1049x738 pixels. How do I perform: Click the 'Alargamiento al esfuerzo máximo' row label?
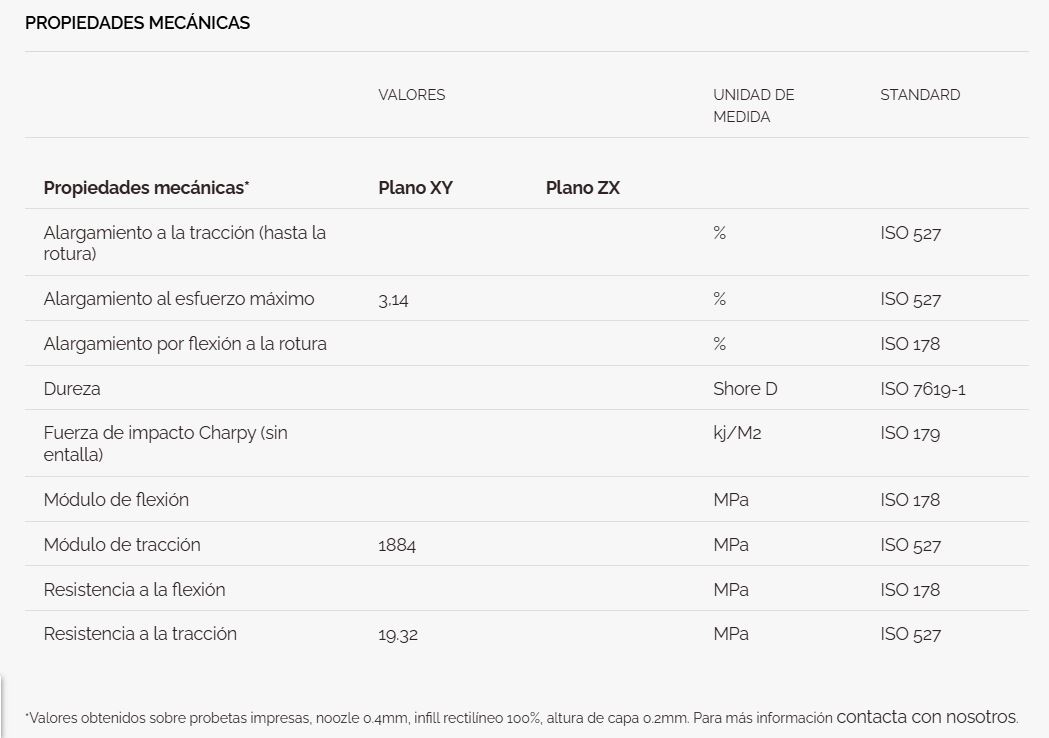pyautogui.click(x=179, y=299)
